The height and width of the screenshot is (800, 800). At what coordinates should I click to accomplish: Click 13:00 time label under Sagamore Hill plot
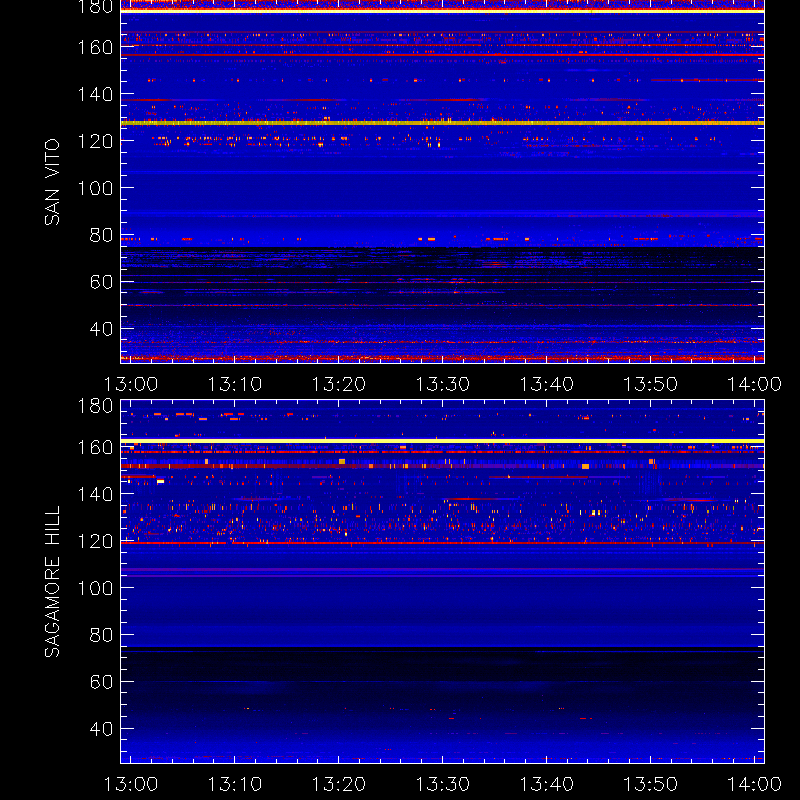point(131,784)
